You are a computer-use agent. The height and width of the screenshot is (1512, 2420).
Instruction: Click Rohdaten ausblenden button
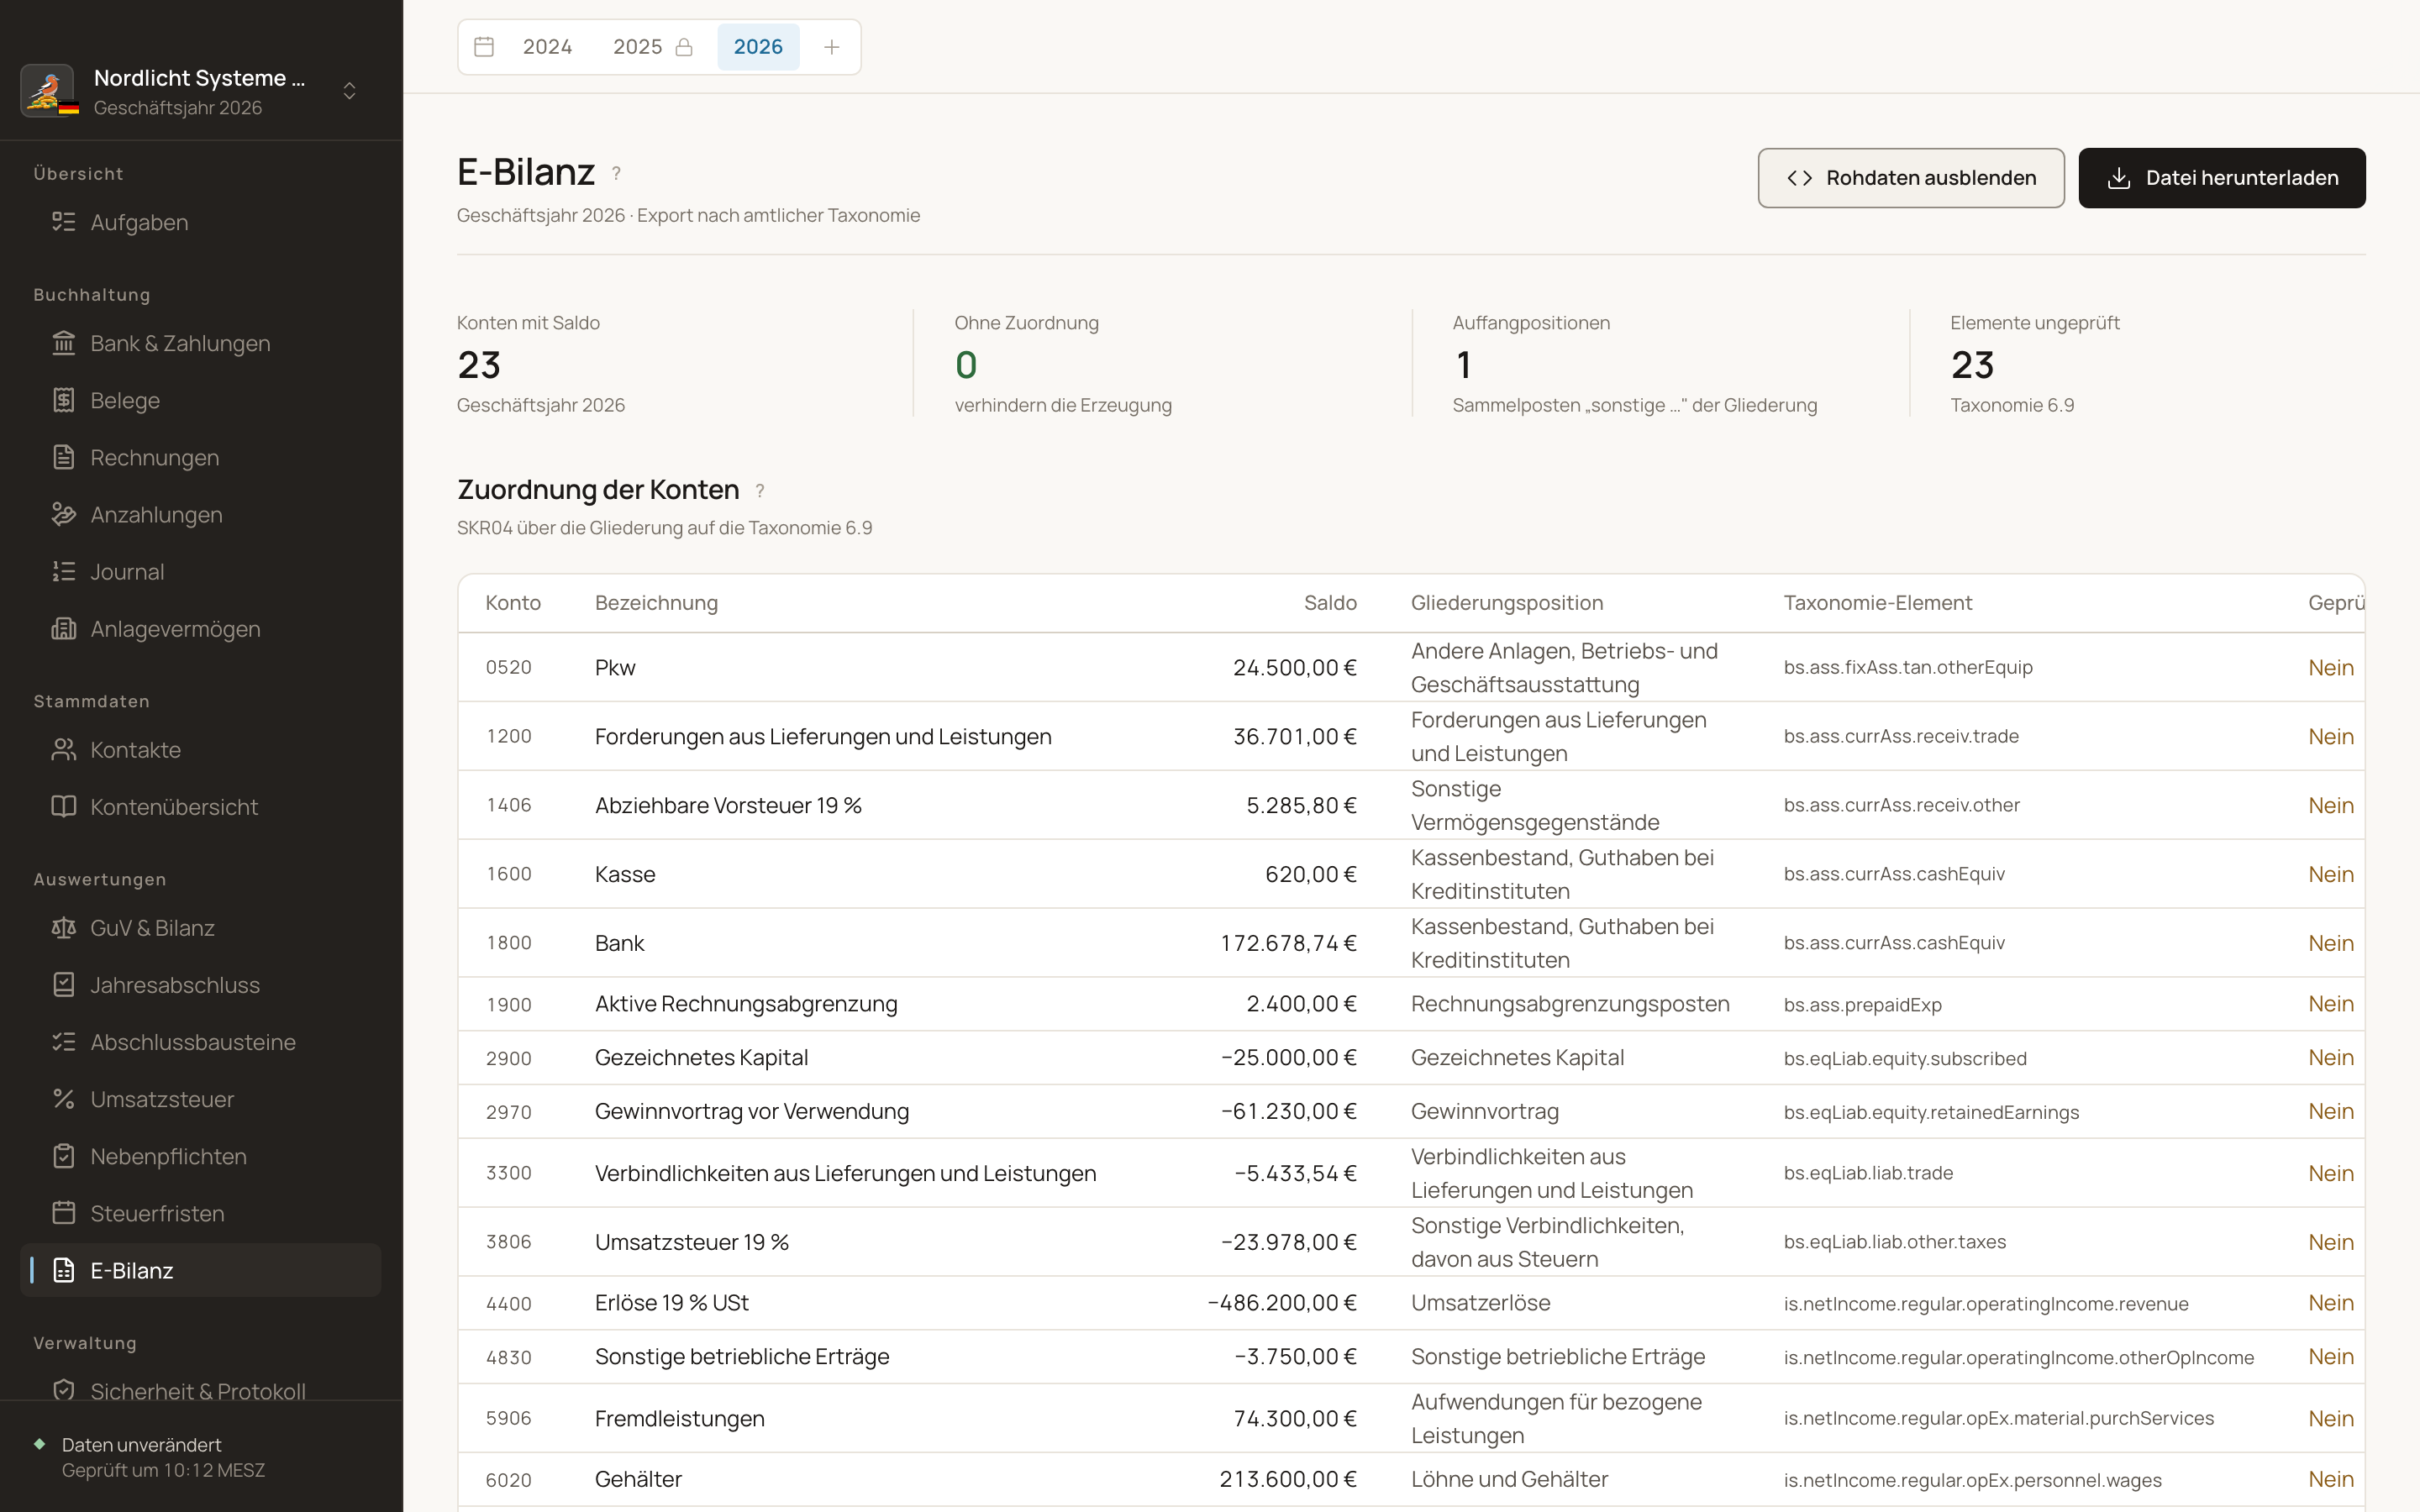pos(1911,178)
